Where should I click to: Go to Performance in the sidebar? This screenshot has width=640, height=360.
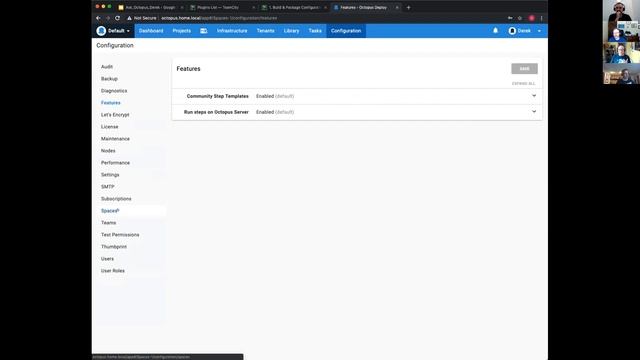(x=115, y=163)
